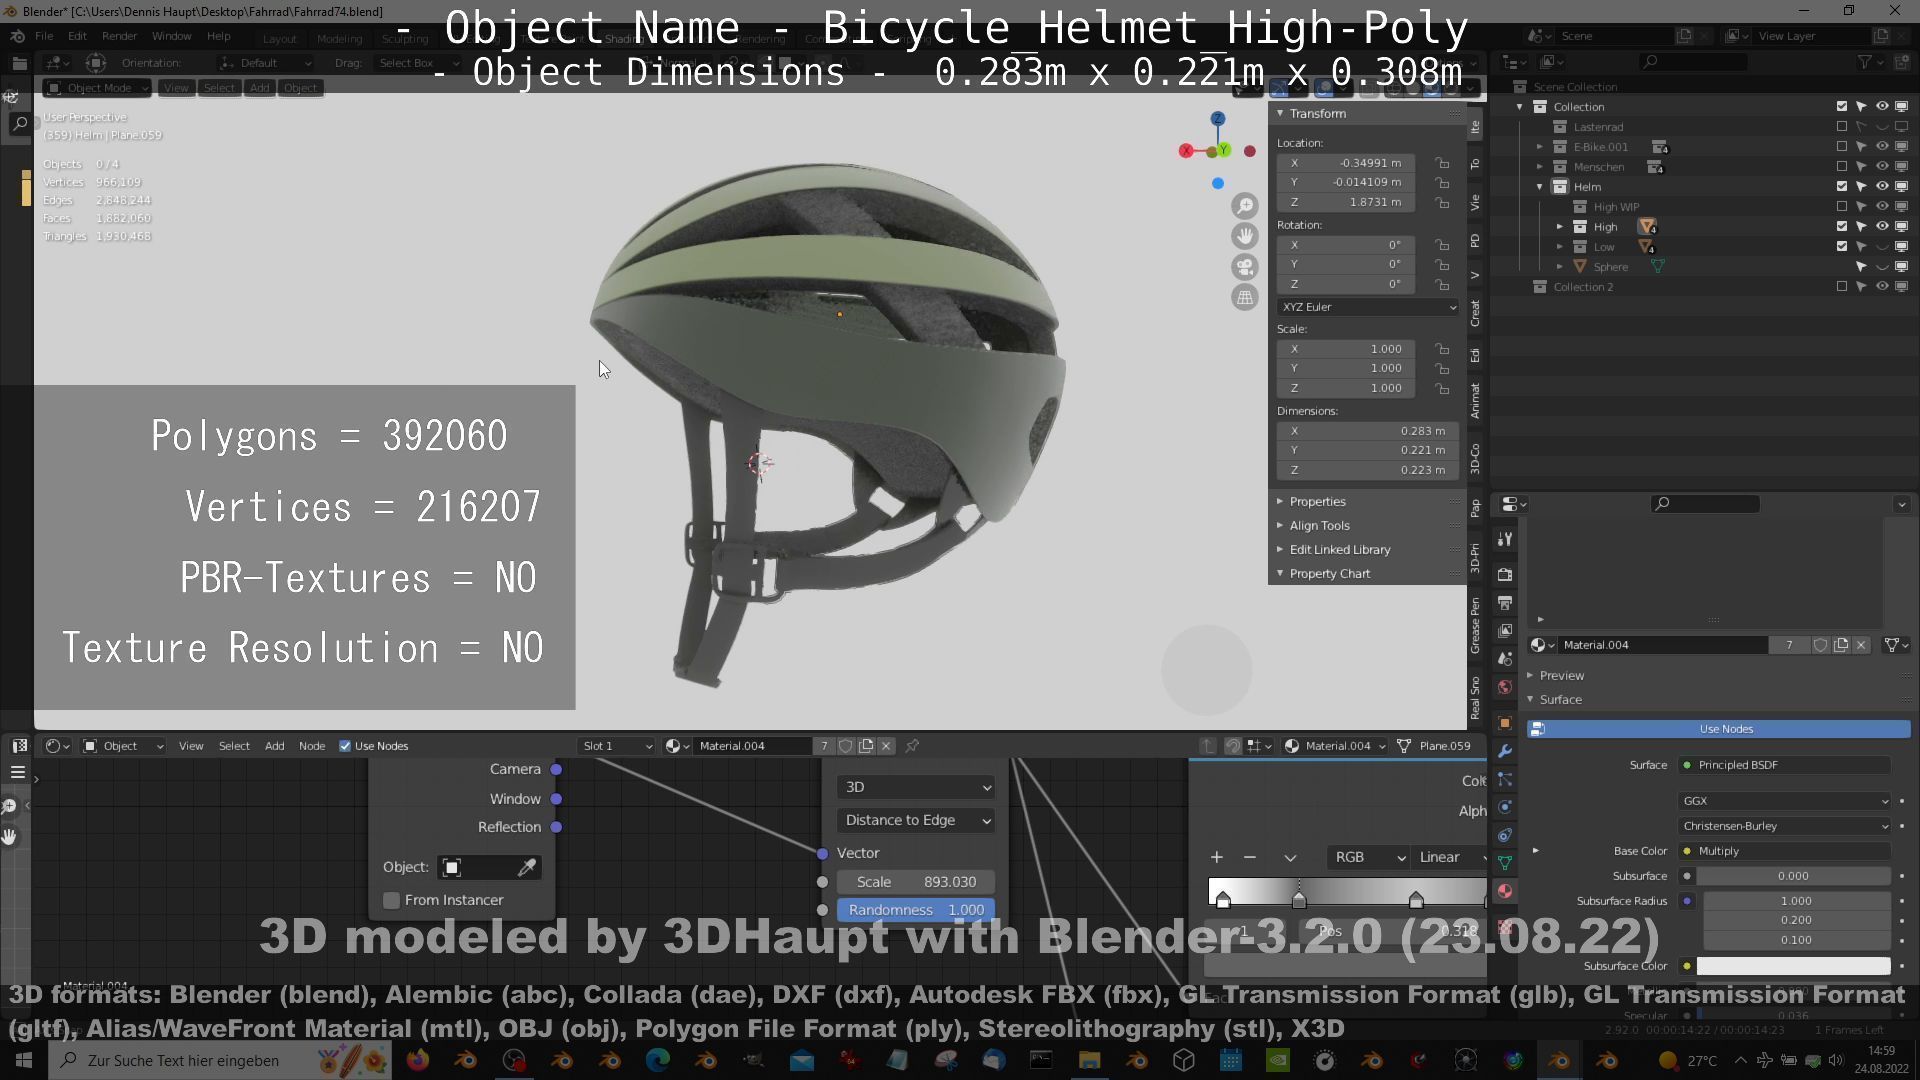Open the Window menu
1920x1080 pixels.
[x=171, y=36]
